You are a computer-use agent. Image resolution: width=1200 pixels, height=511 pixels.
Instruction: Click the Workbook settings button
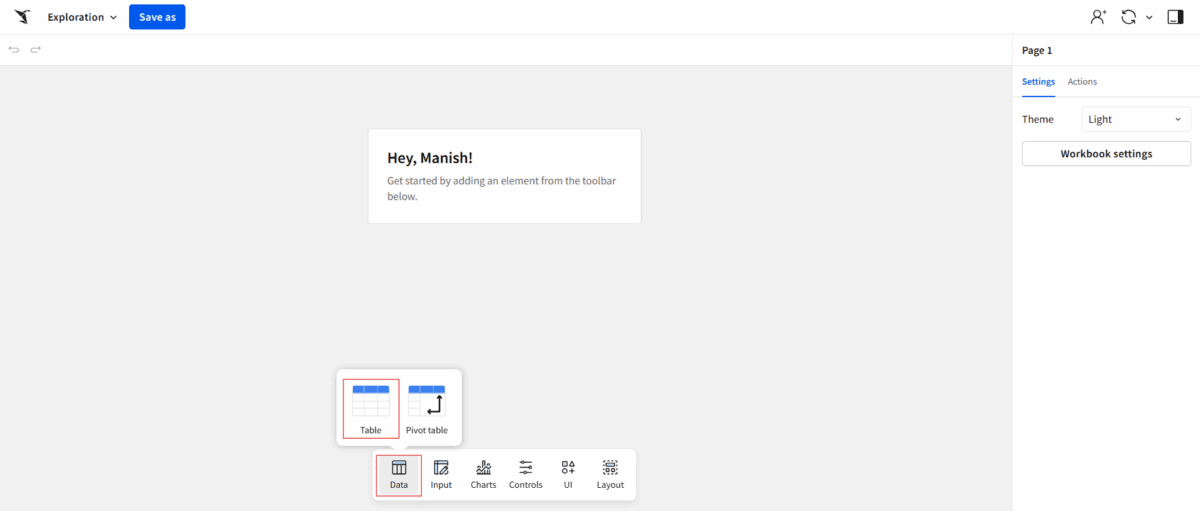pos(1106,154)
